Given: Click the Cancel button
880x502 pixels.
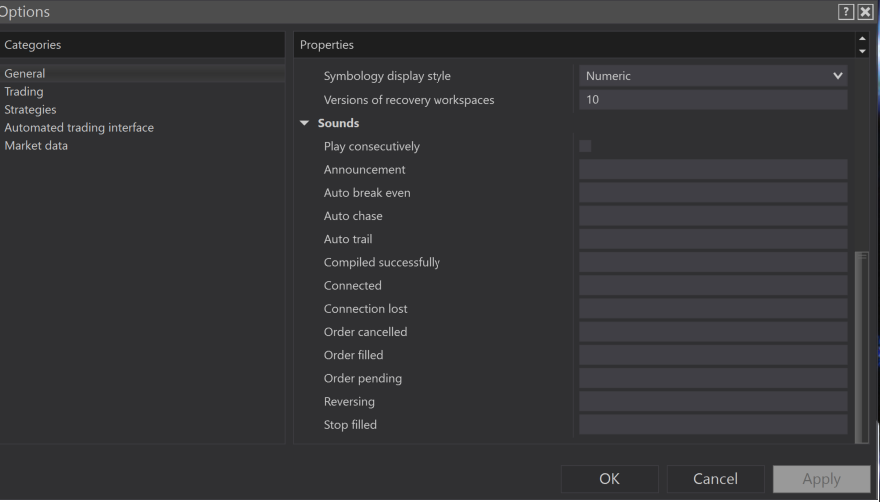Looking at the screenshot, I should click(715, 479).
